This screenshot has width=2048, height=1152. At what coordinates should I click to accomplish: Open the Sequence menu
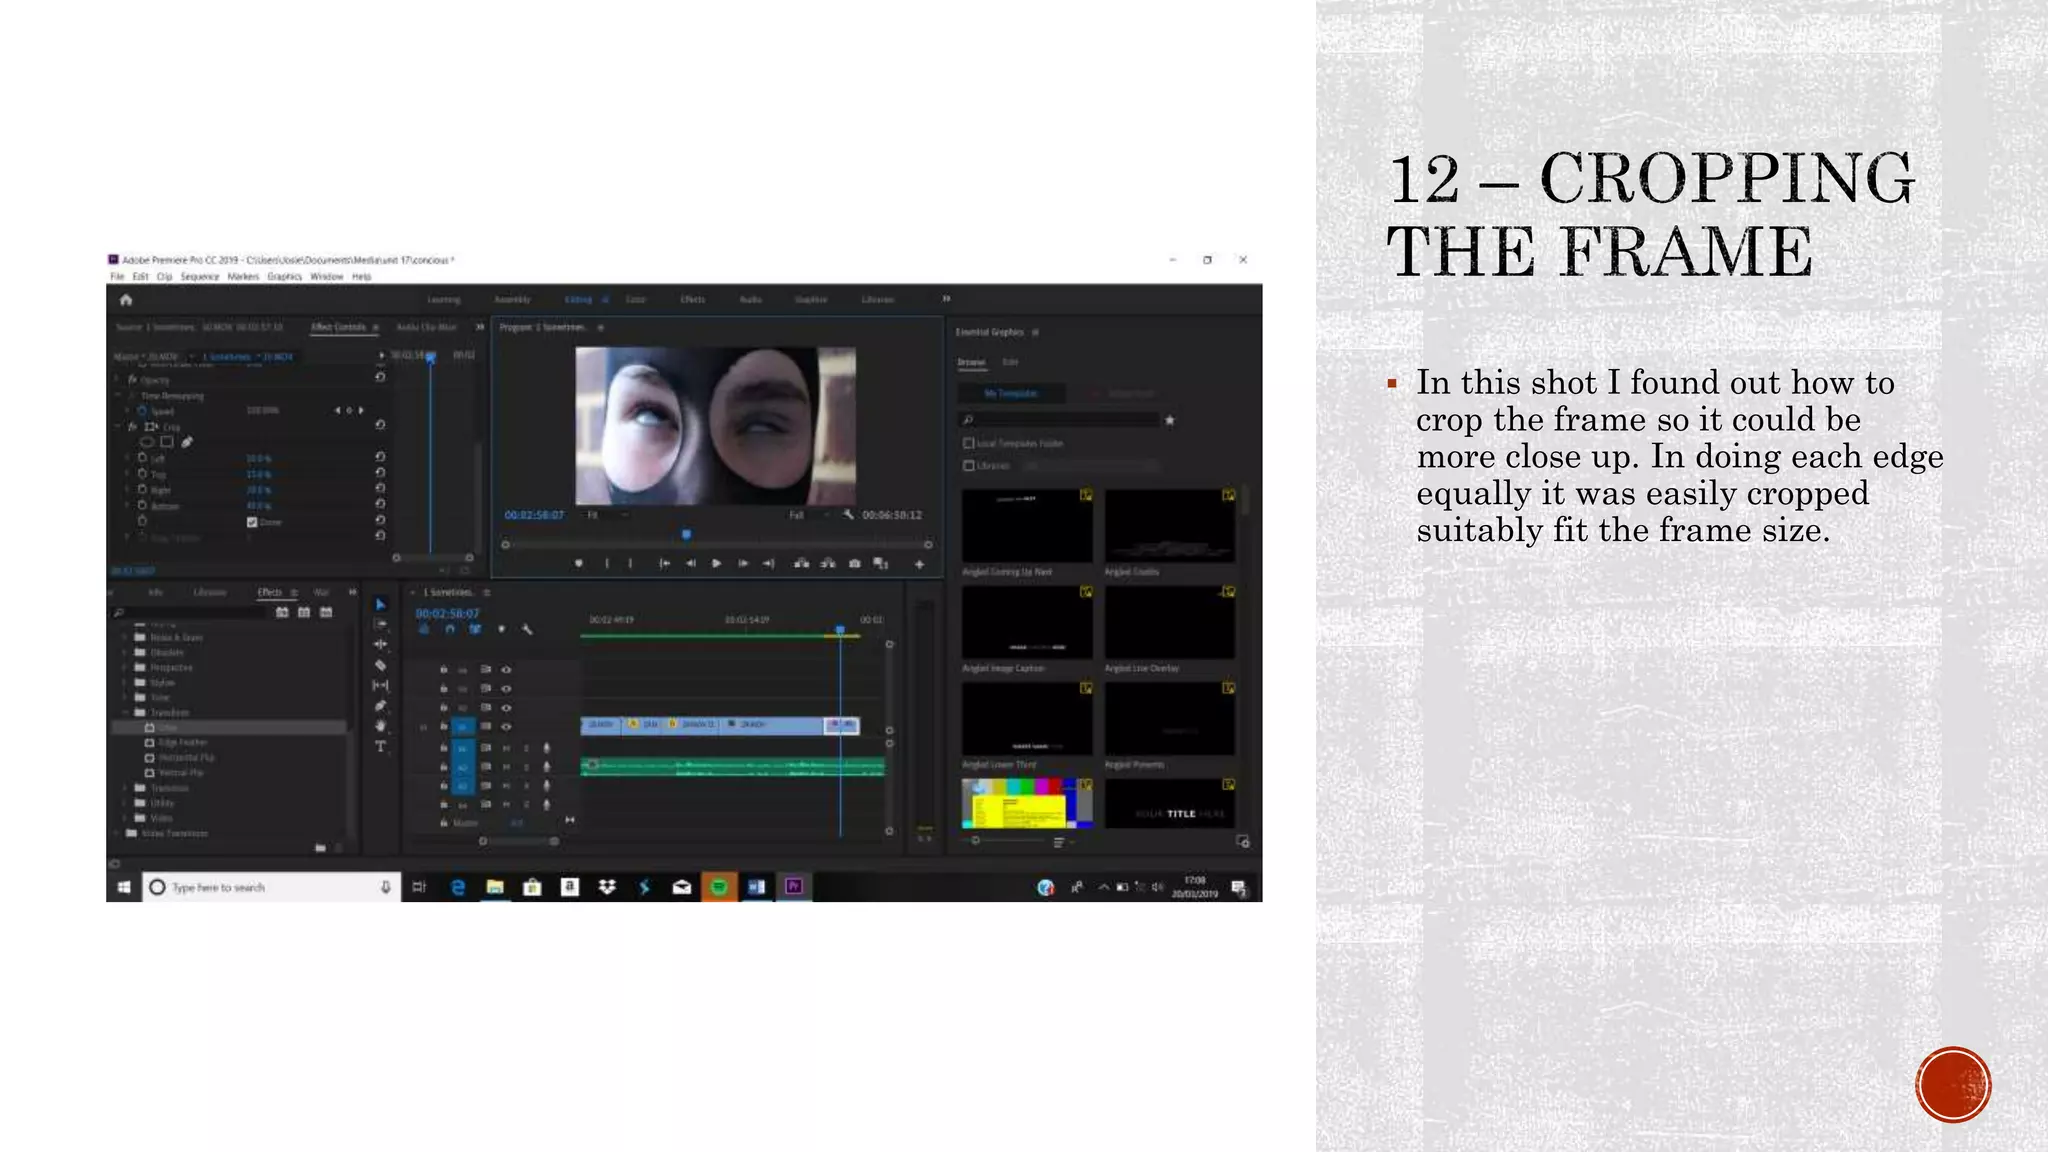tap(199, 277)
